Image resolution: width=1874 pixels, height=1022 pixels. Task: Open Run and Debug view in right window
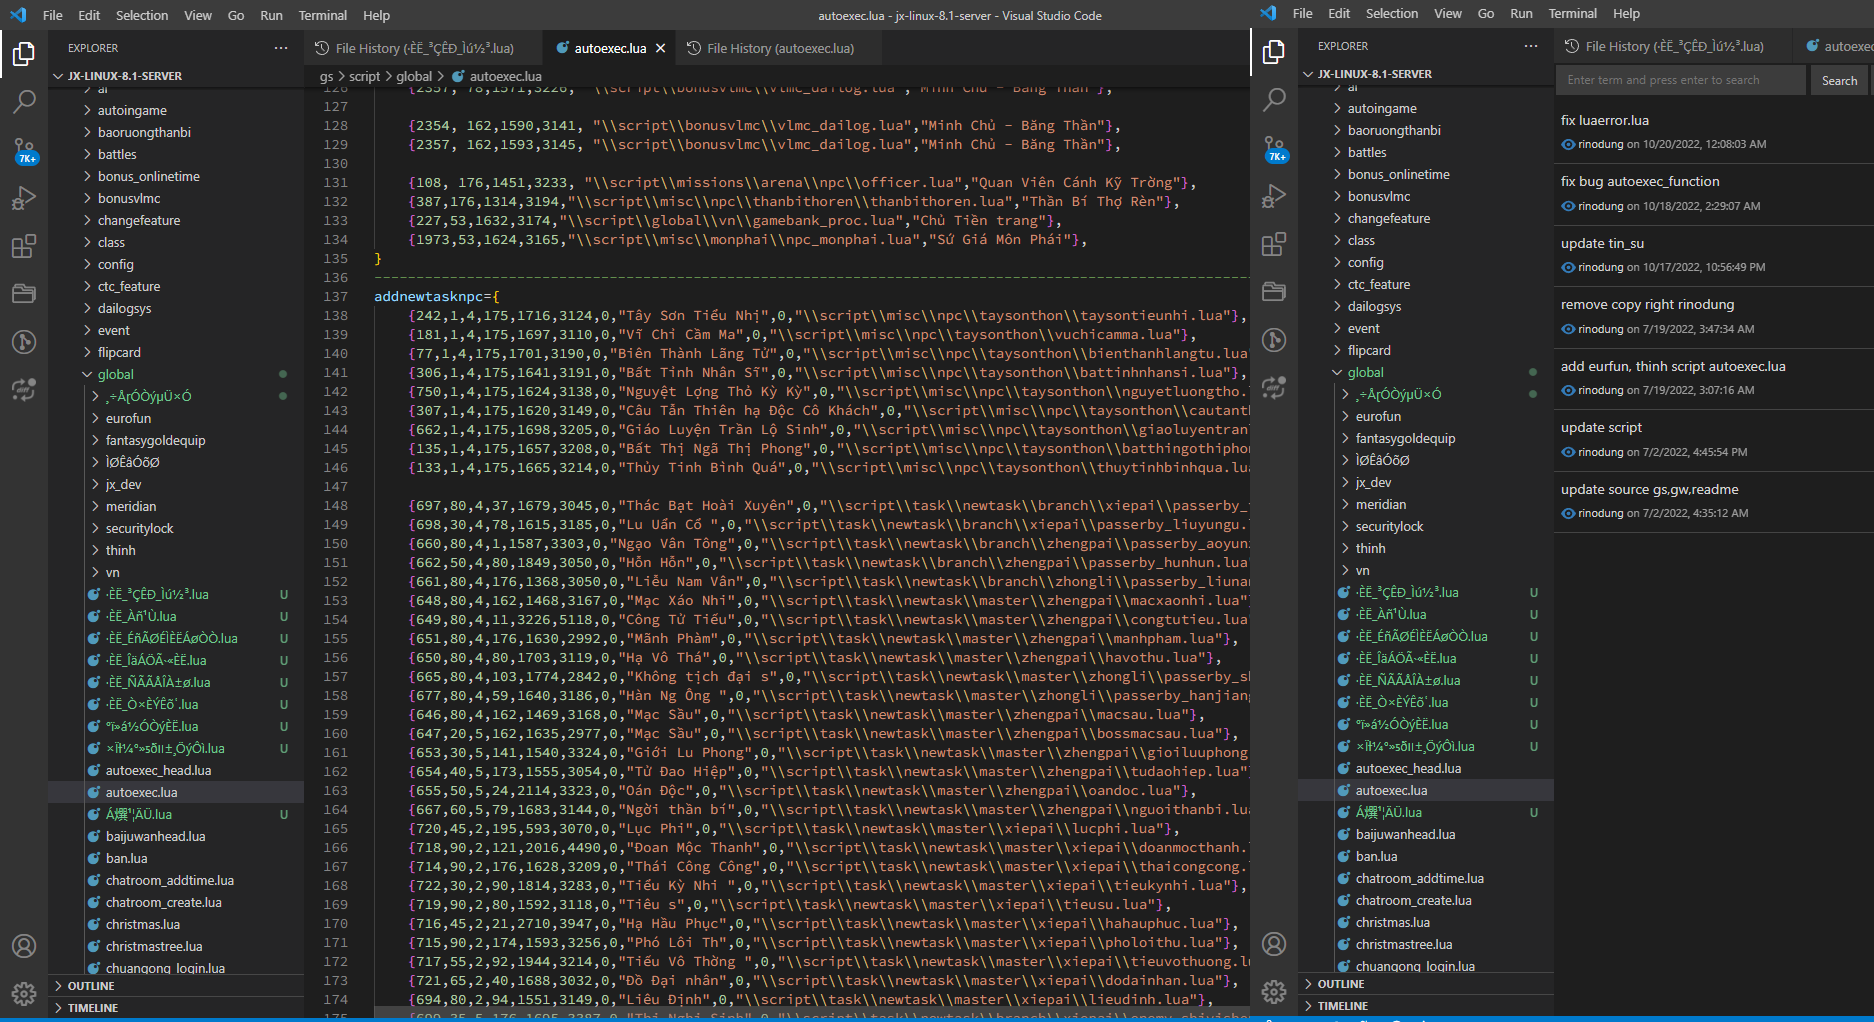(1274, 196)
